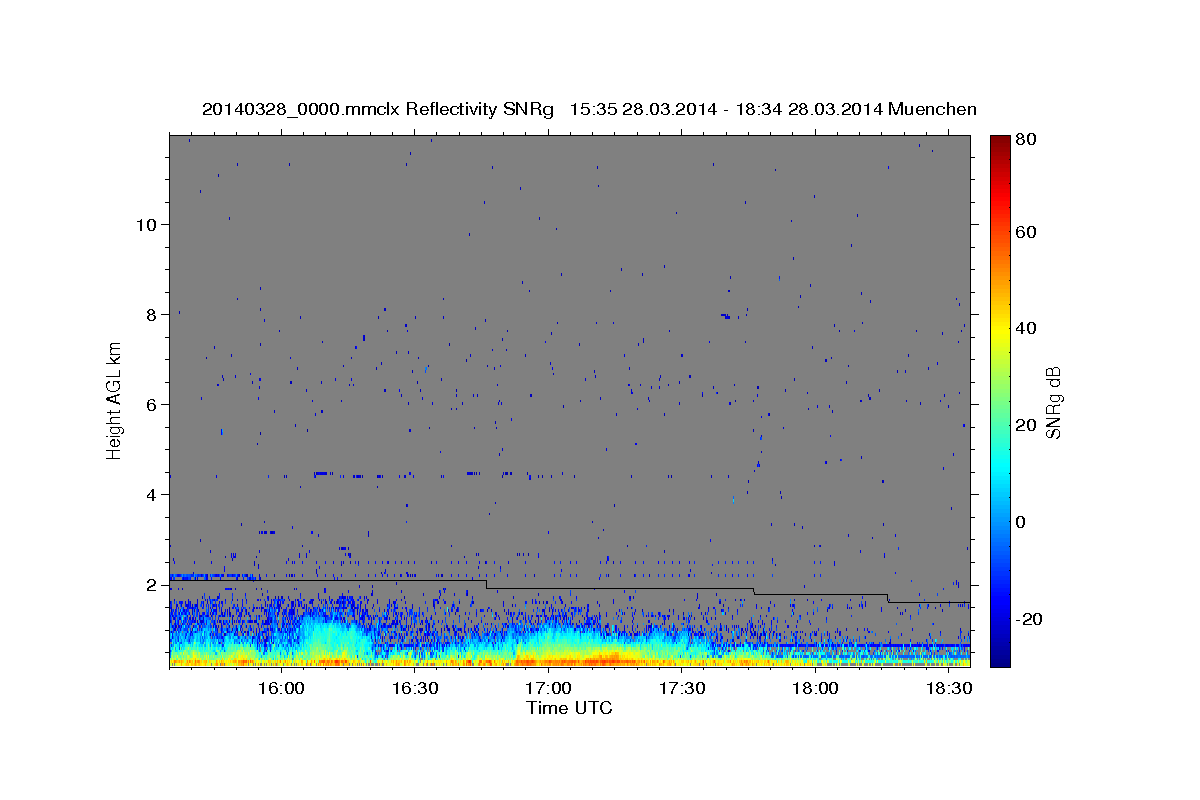Screen dimensions: 1200x800
Task: Click the height label 6
Action: [152, 404]
